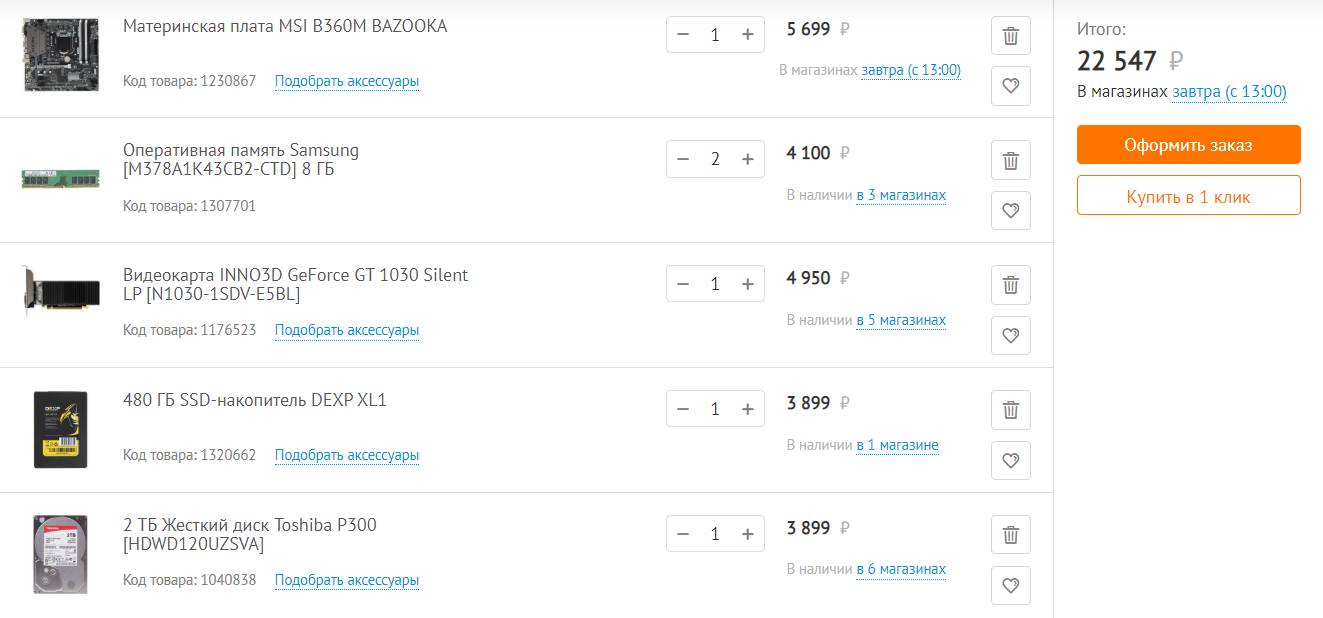Add DEXP XL1 SSD to wishlist
Viewport: 1323px width, 618px height.
point(1010,460)
